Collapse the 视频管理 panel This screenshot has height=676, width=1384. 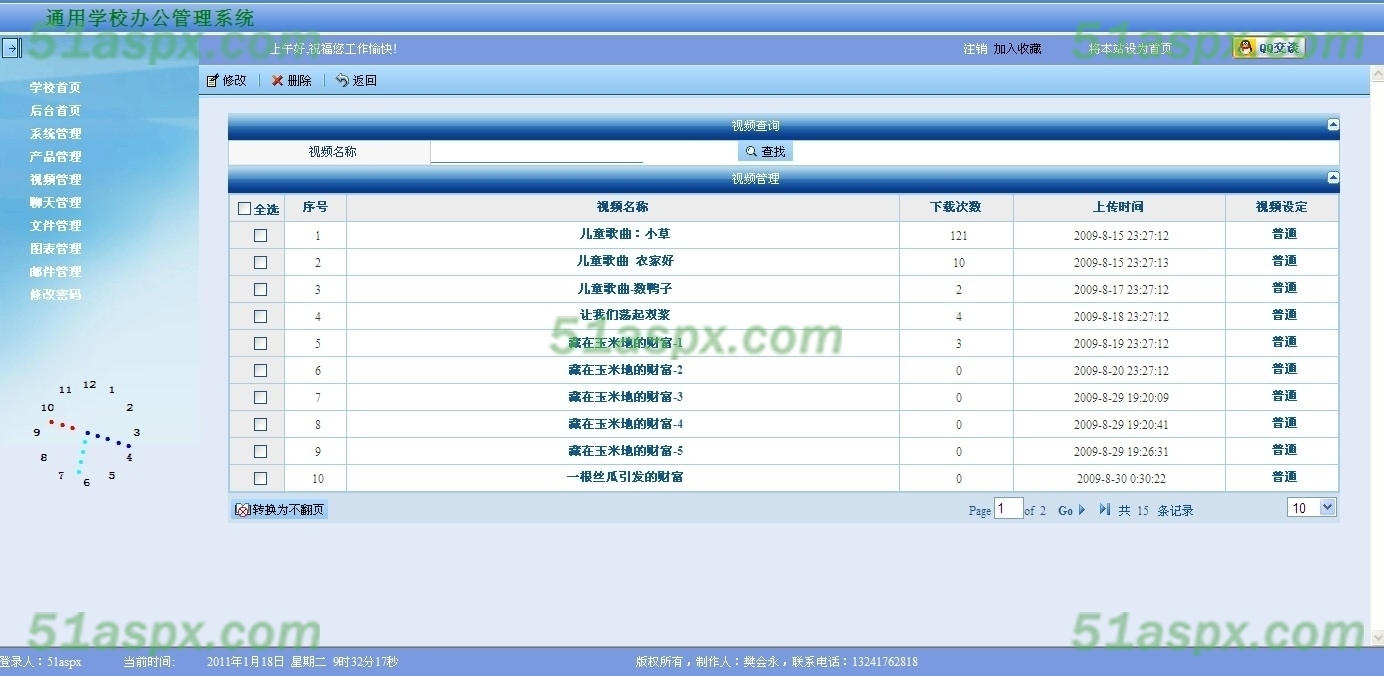[1332, 178]
